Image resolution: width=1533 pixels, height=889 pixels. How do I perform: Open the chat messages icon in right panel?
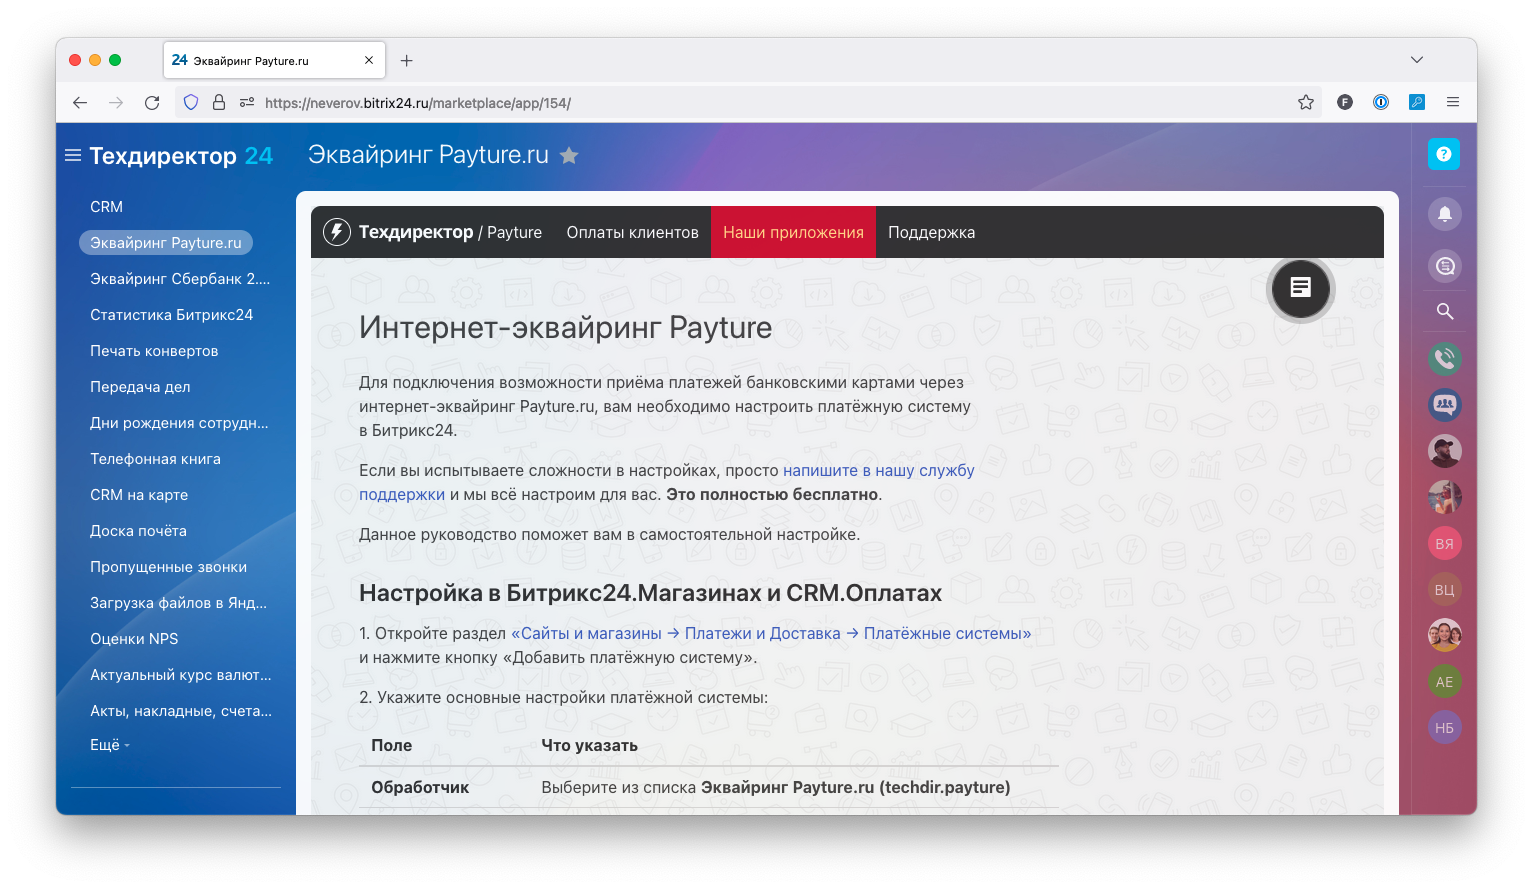[1444, 266]
